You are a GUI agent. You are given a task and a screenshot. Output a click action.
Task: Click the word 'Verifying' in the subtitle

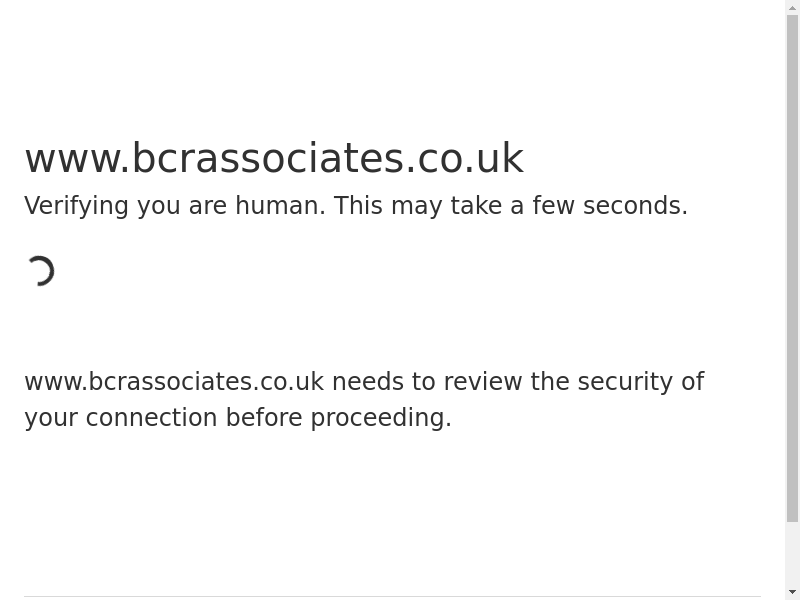coord(76,206)
